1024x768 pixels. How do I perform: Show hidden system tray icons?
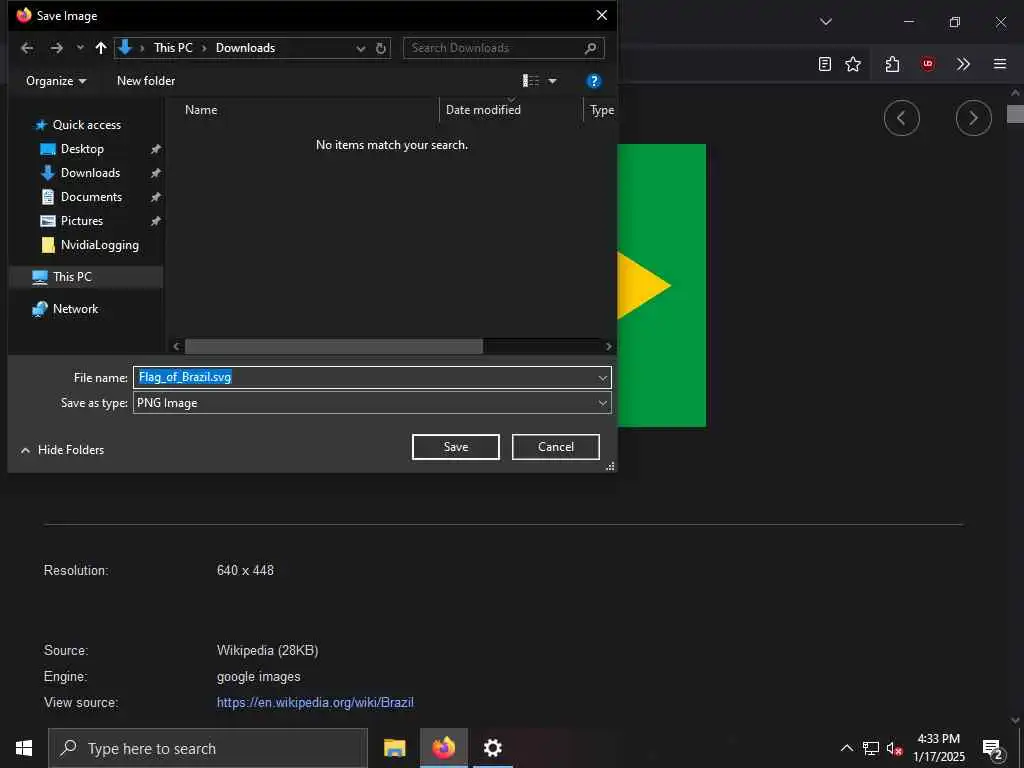tap(846, 748)
